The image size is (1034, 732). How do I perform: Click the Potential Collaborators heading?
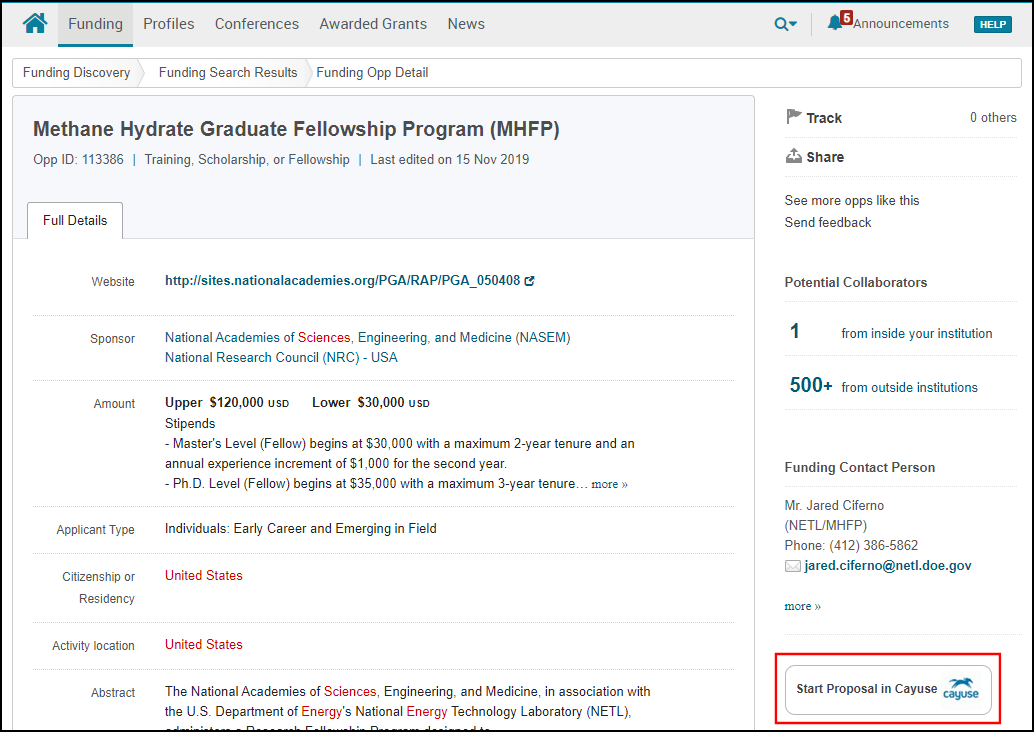coord(856,282)
